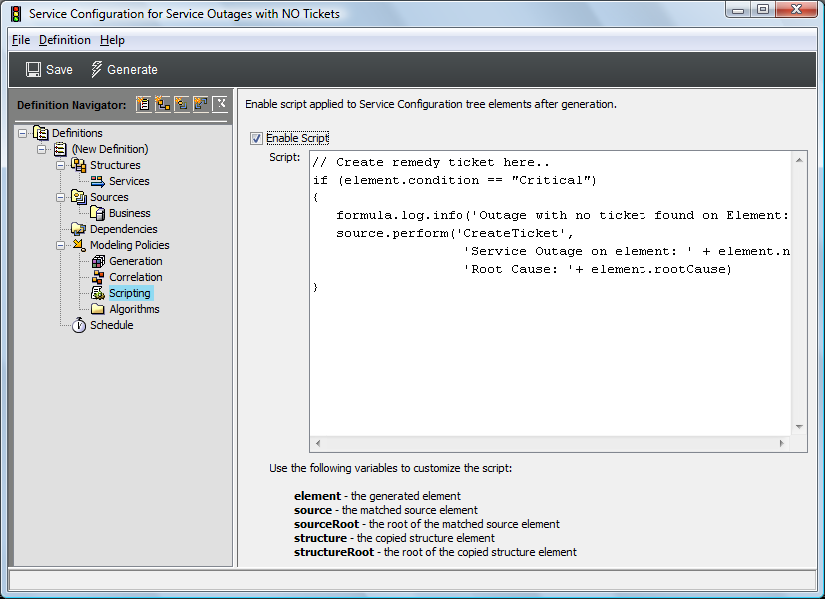The height and width of the screenshot is (599, 825).
Task: Select Business in the tree
Action: coord(129,213)
